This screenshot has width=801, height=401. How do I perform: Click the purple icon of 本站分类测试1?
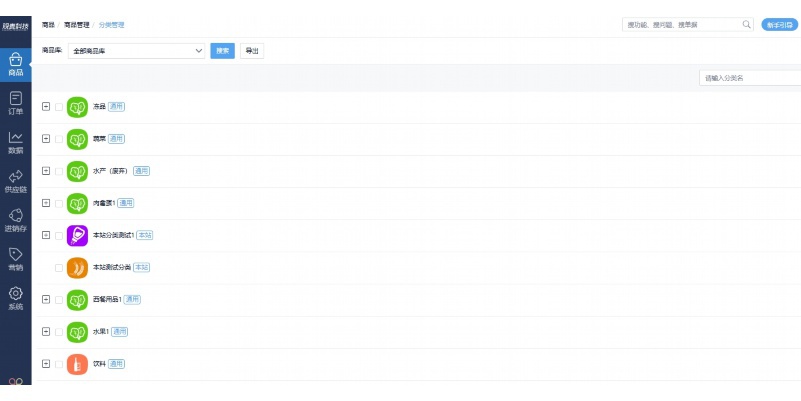tap(77, 235)
